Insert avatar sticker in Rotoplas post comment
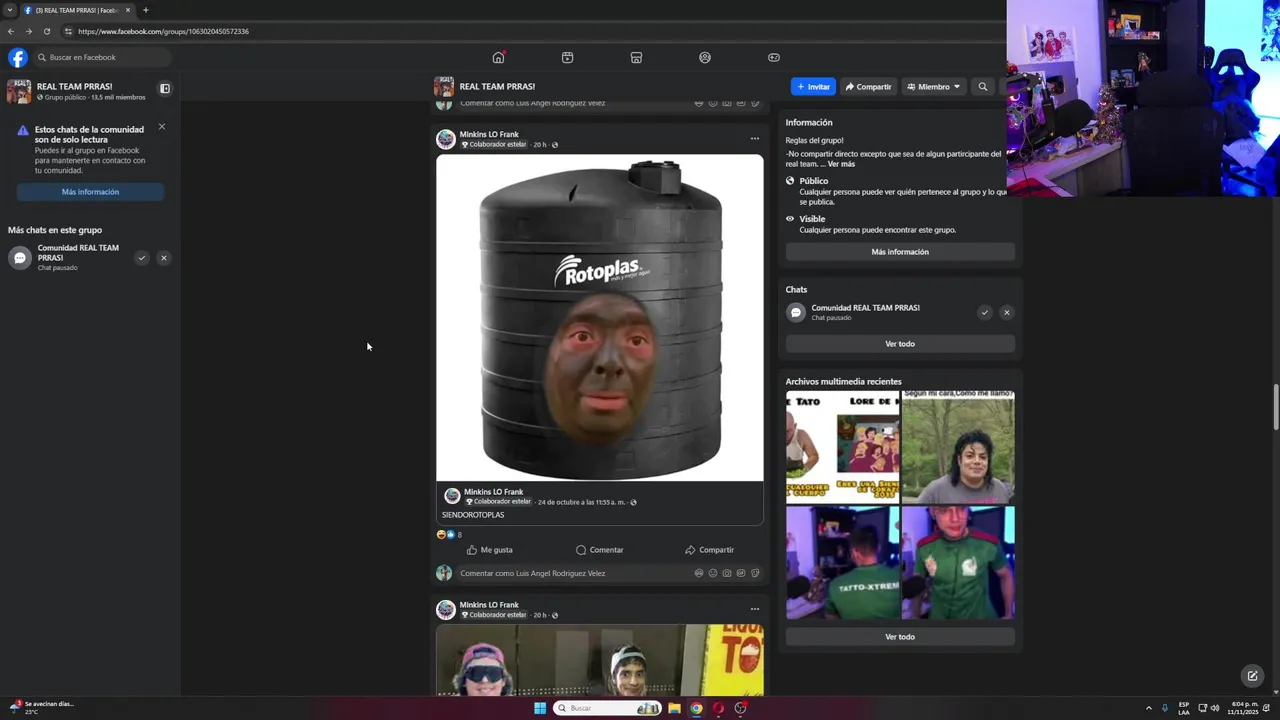This screenshot has height=720, width=1280. coord(699,573)
